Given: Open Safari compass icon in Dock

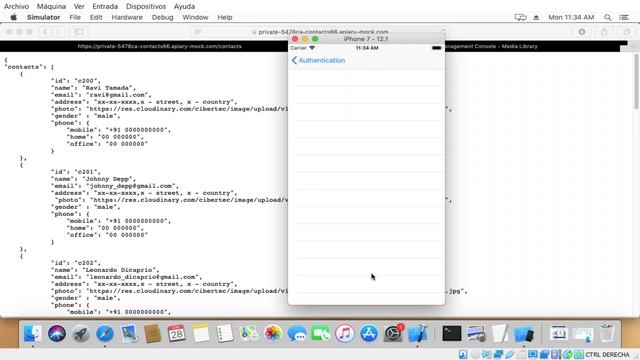Looking at the screenshot, I should 105,333.
